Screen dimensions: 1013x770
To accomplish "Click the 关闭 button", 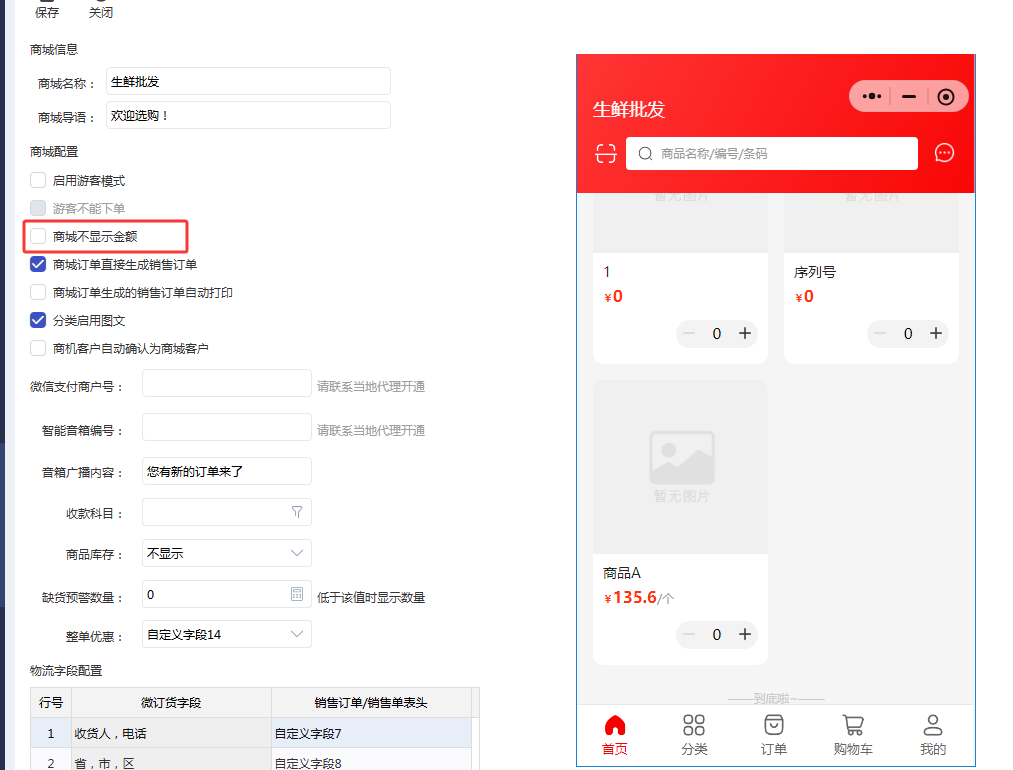I will (x=101, y=12).
